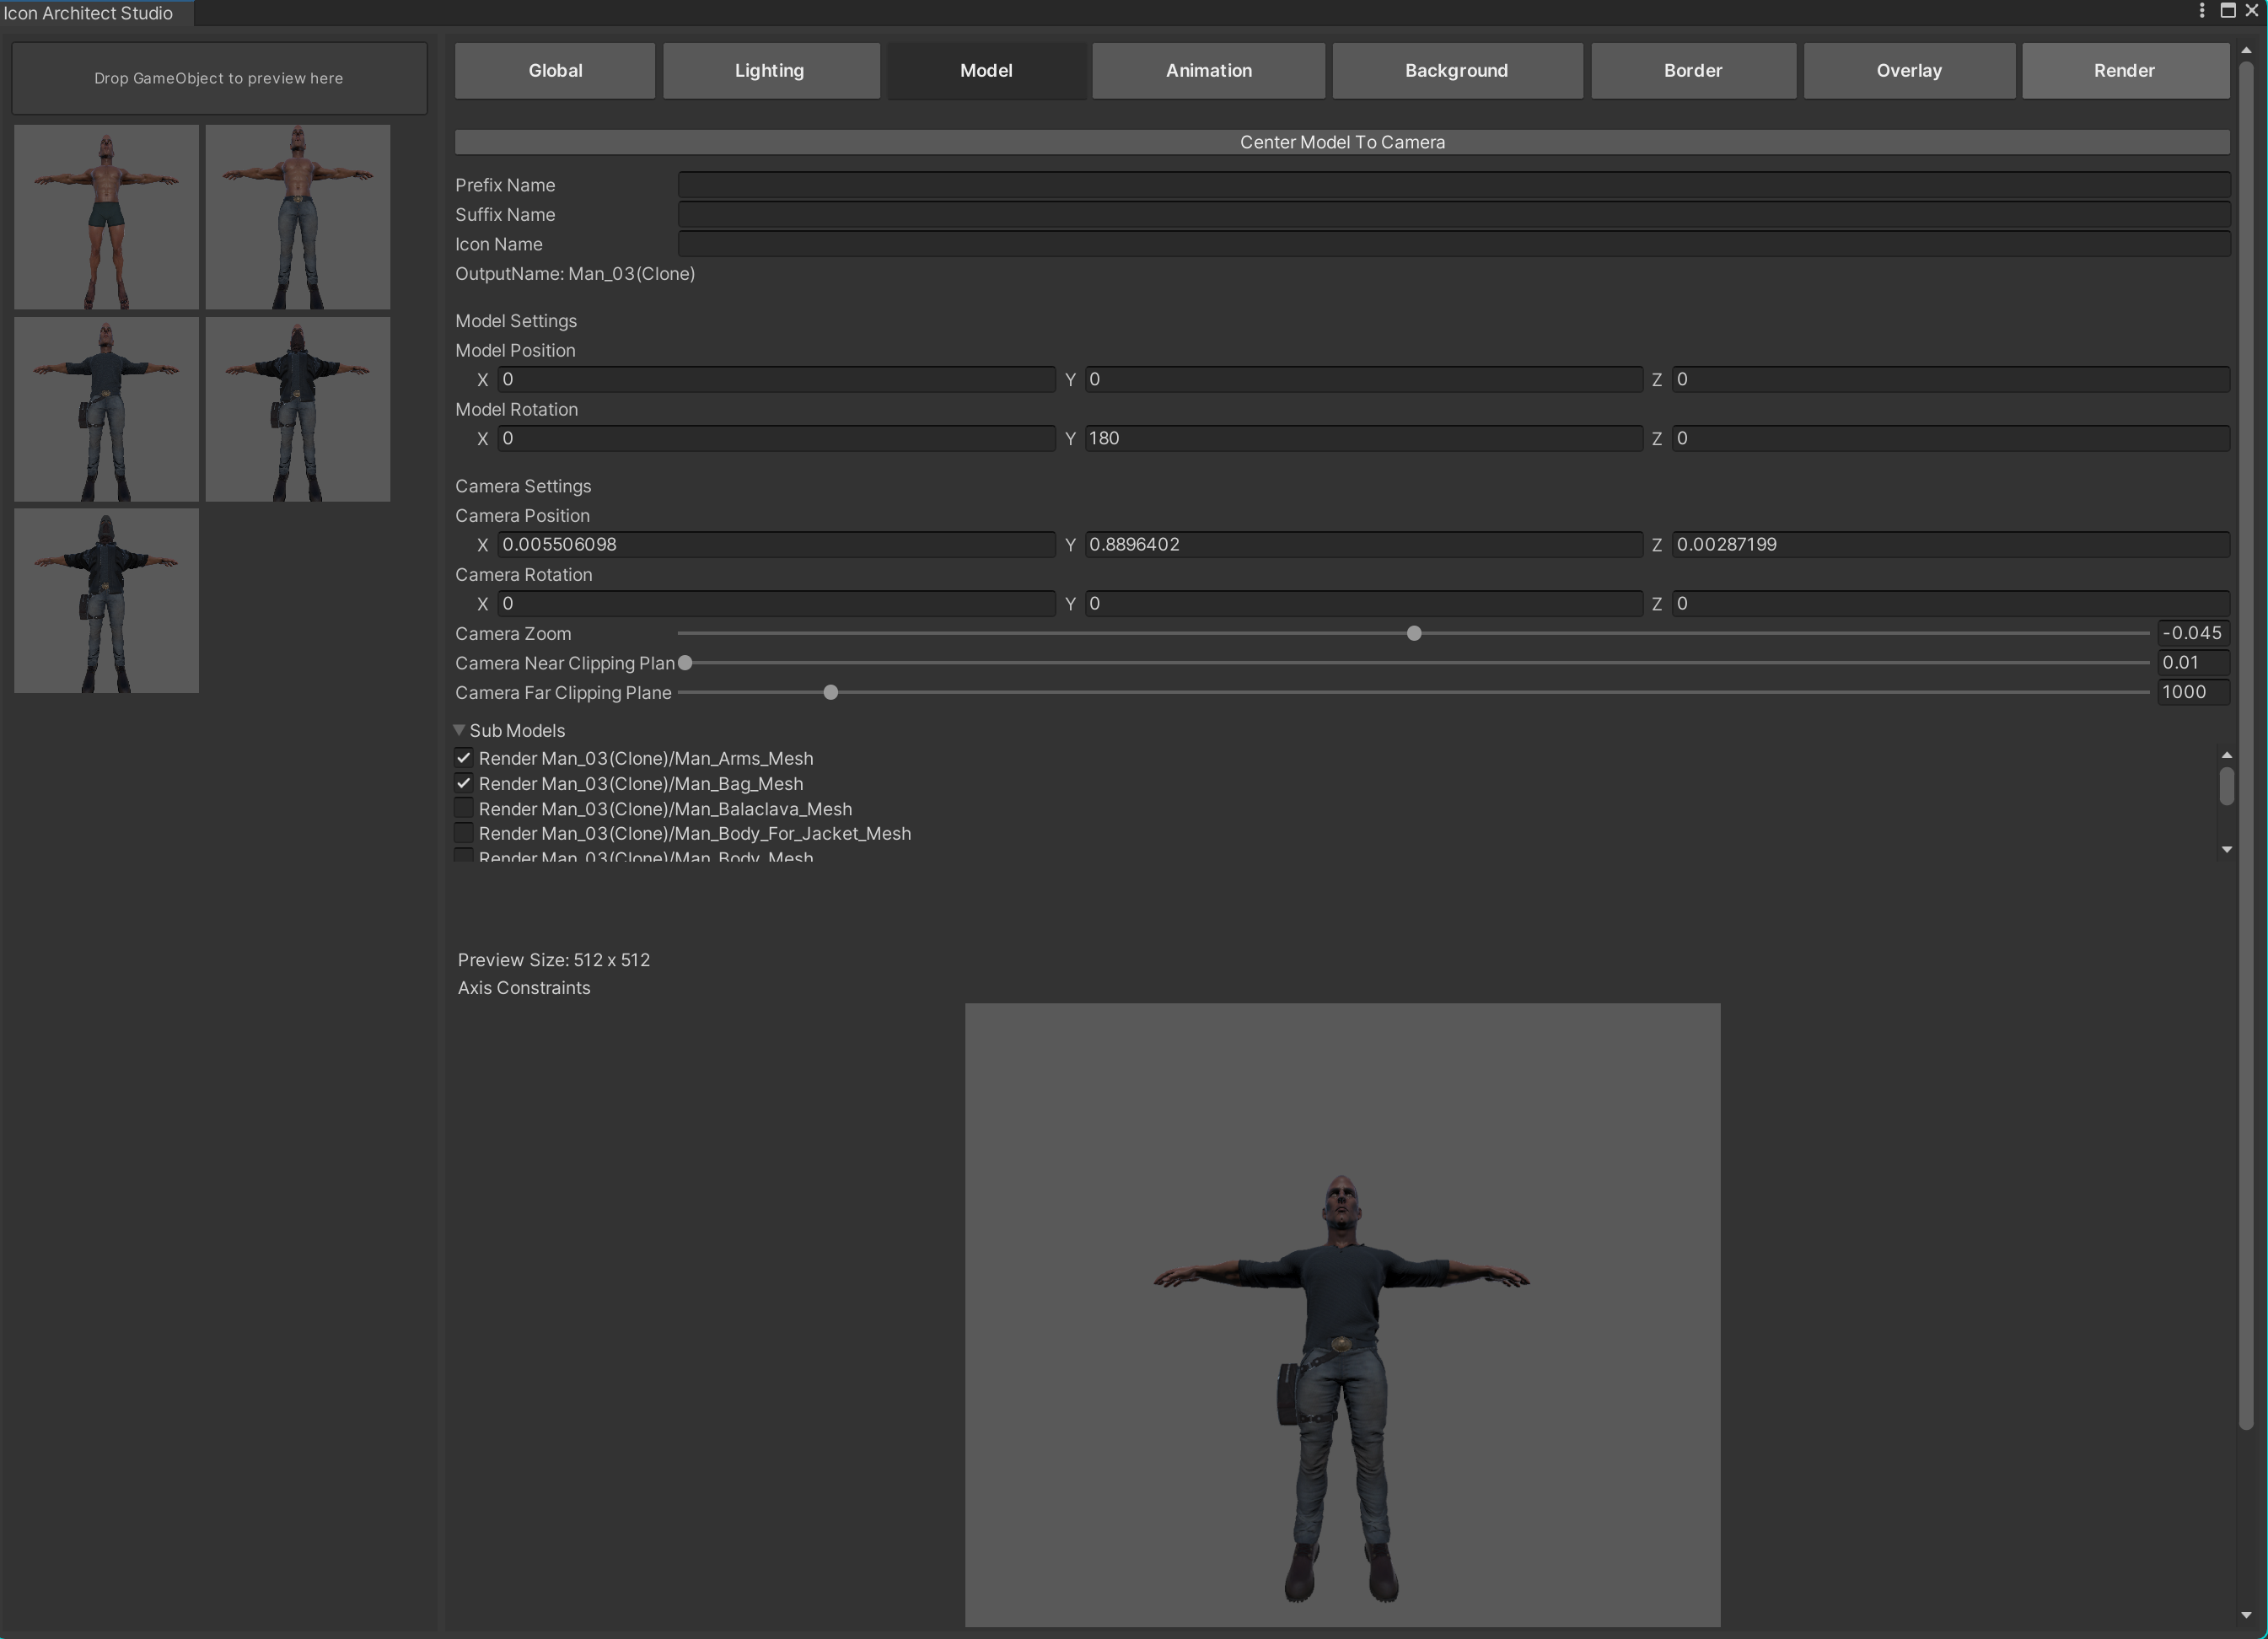Click the Prefix Name input field
2268x1639 pixels.
click(x=1453, y=185)
